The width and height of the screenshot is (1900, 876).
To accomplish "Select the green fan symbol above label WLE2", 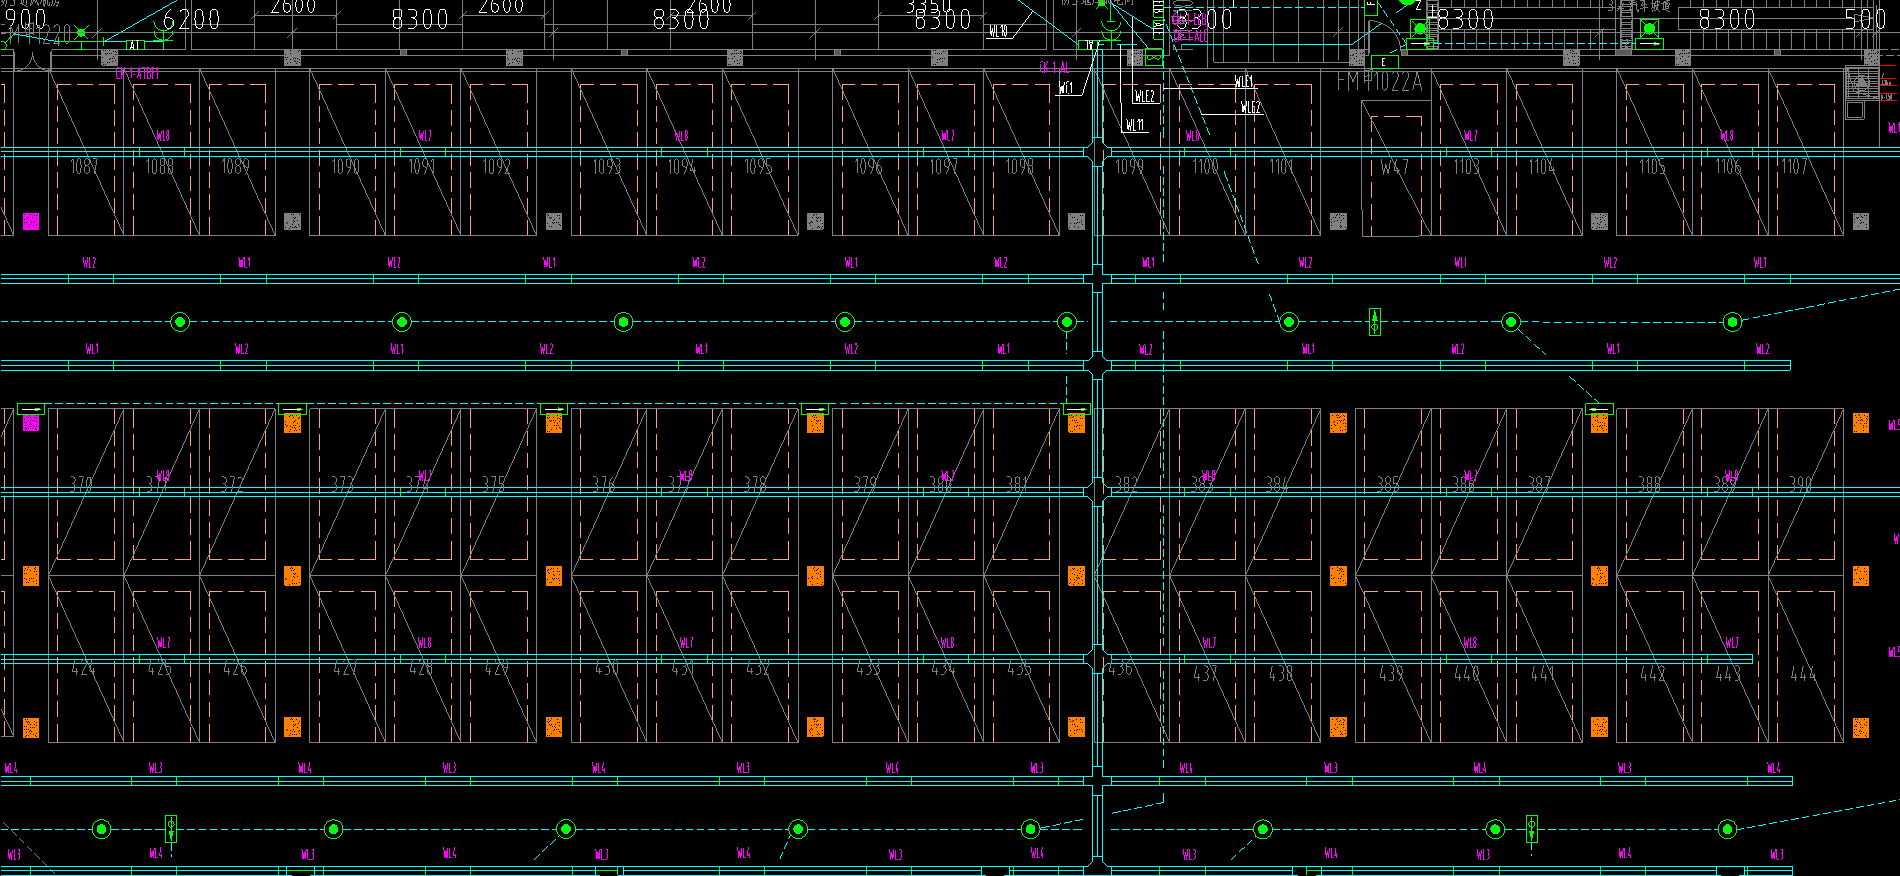I will (x=1154, y=57).
